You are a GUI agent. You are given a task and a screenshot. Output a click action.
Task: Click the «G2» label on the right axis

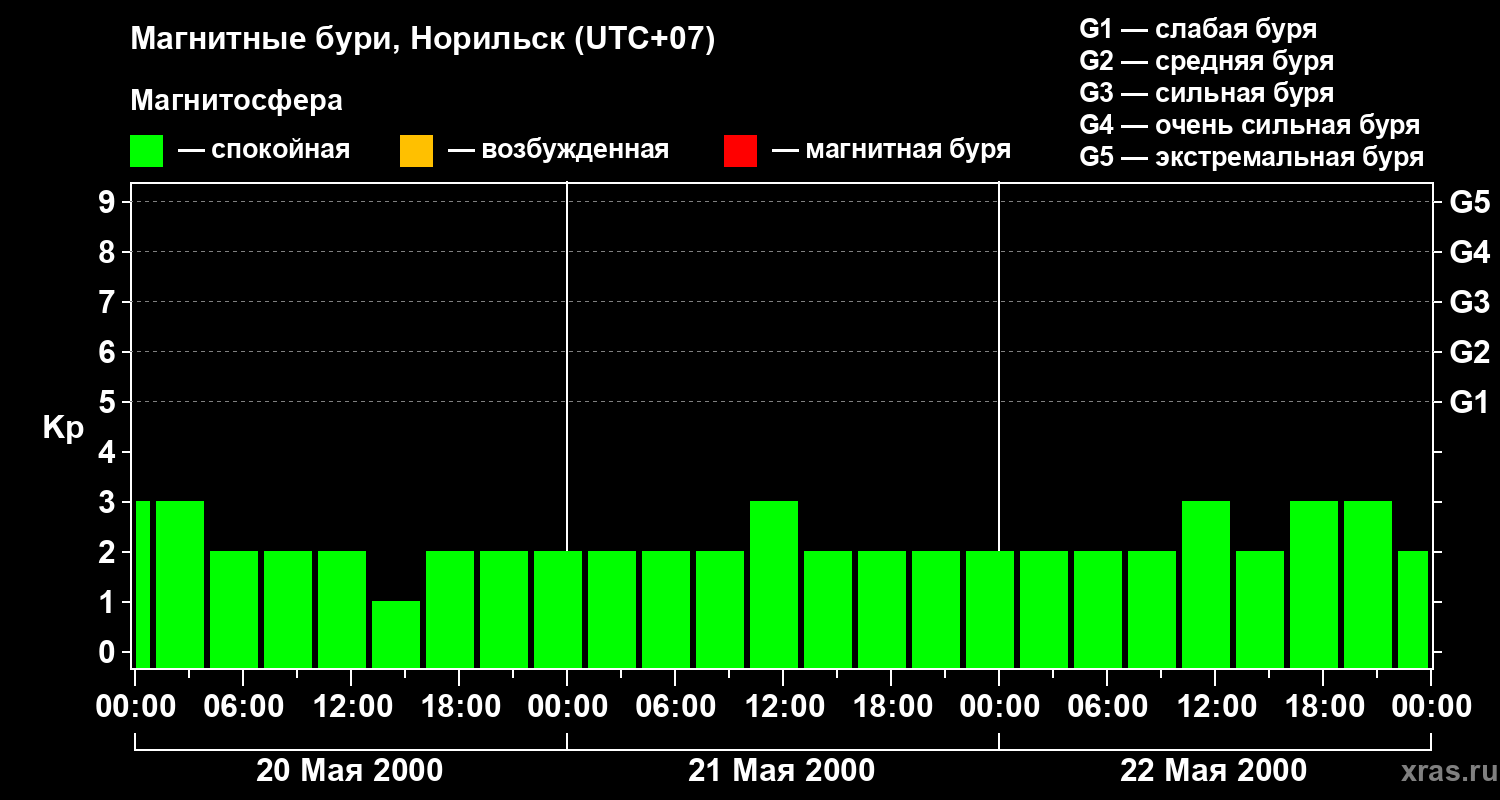point(1469,352)
